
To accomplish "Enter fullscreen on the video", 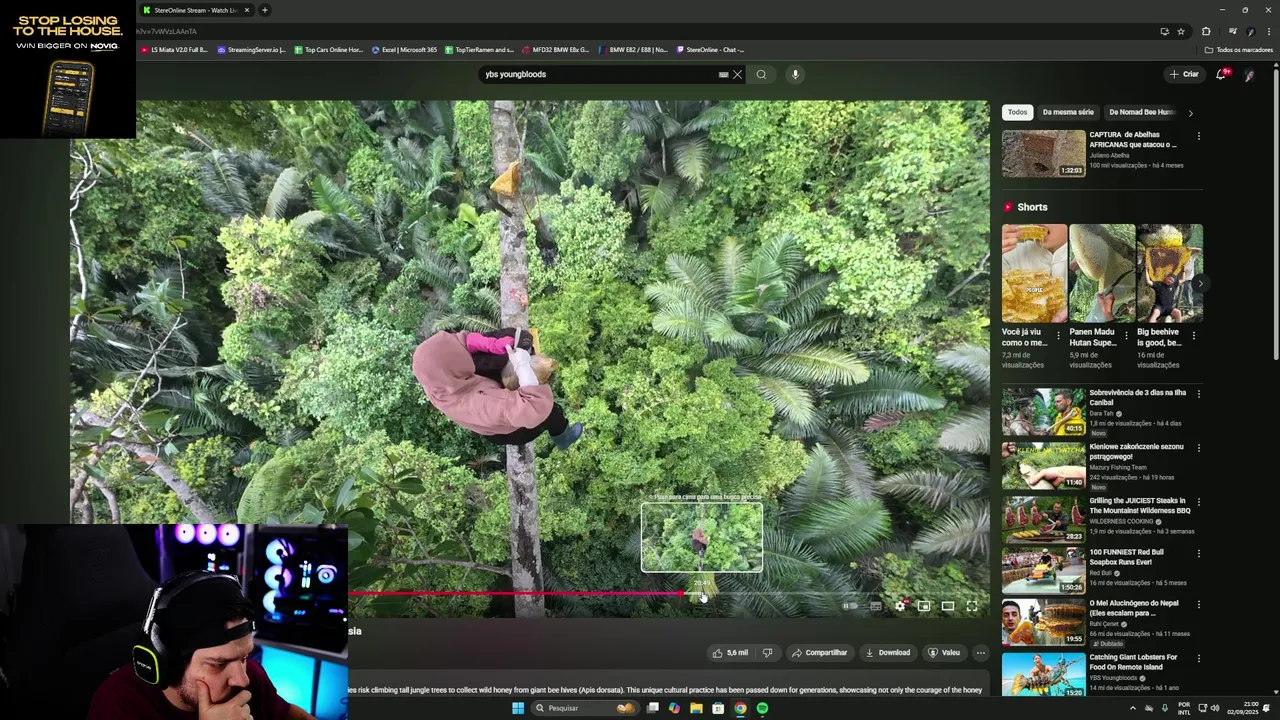I will (972, 606).
